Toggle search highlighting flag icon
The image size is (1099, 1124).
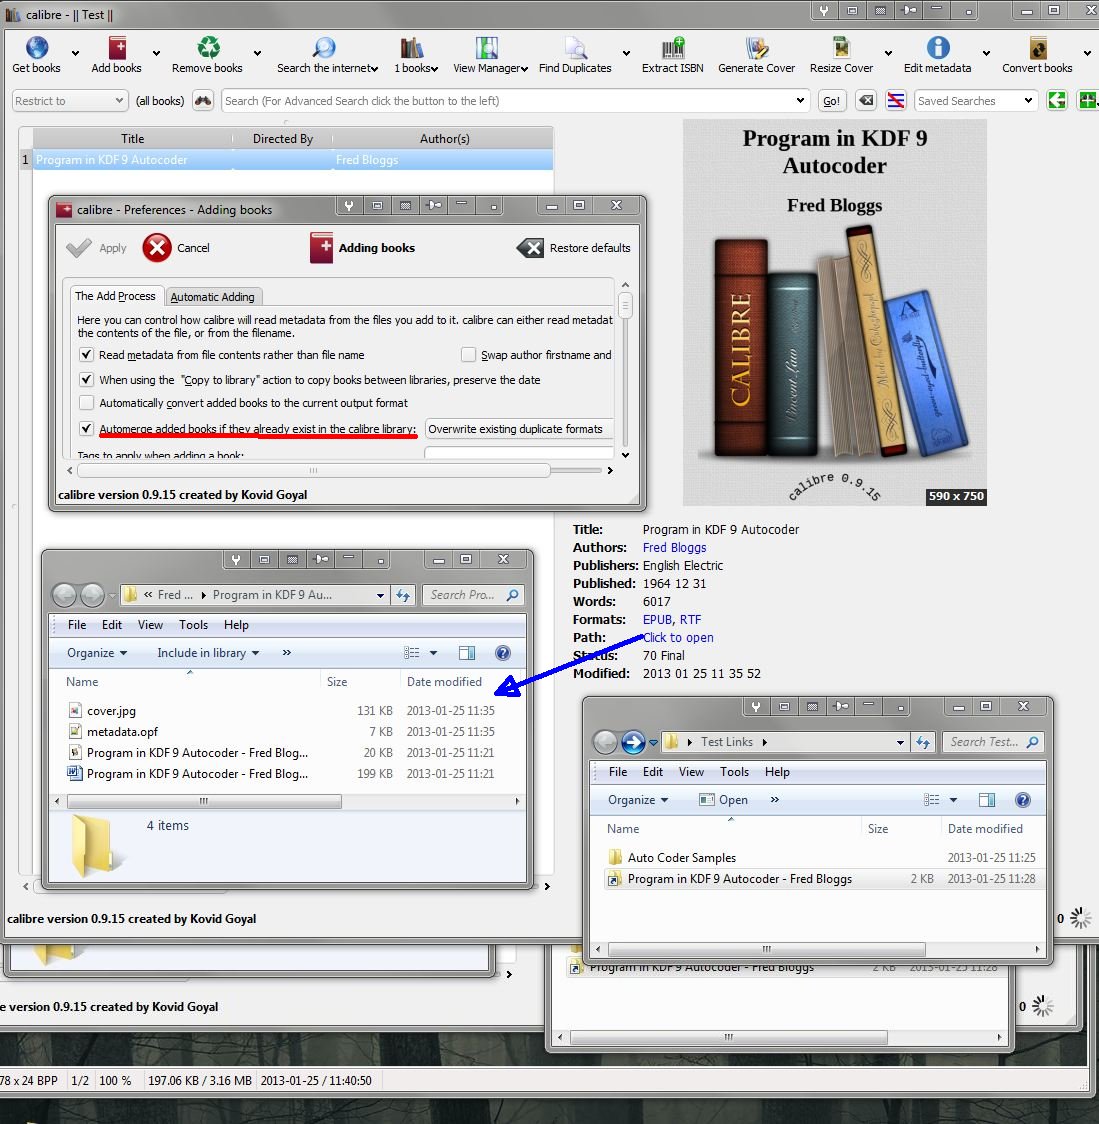coord(895,101)
